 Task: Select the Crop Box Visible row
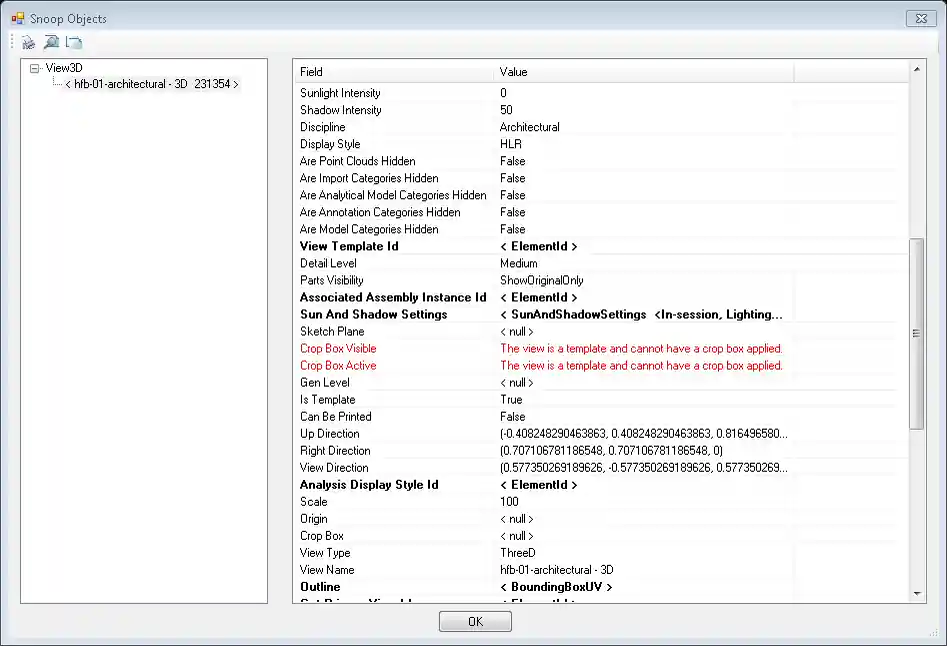pos(338,349)
